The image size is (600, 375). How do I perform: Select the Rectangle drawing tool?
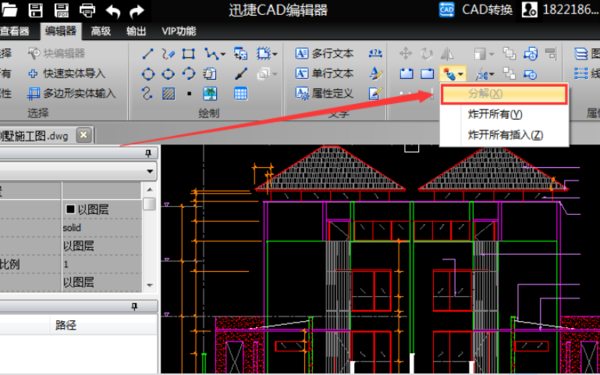pos(188,54)
